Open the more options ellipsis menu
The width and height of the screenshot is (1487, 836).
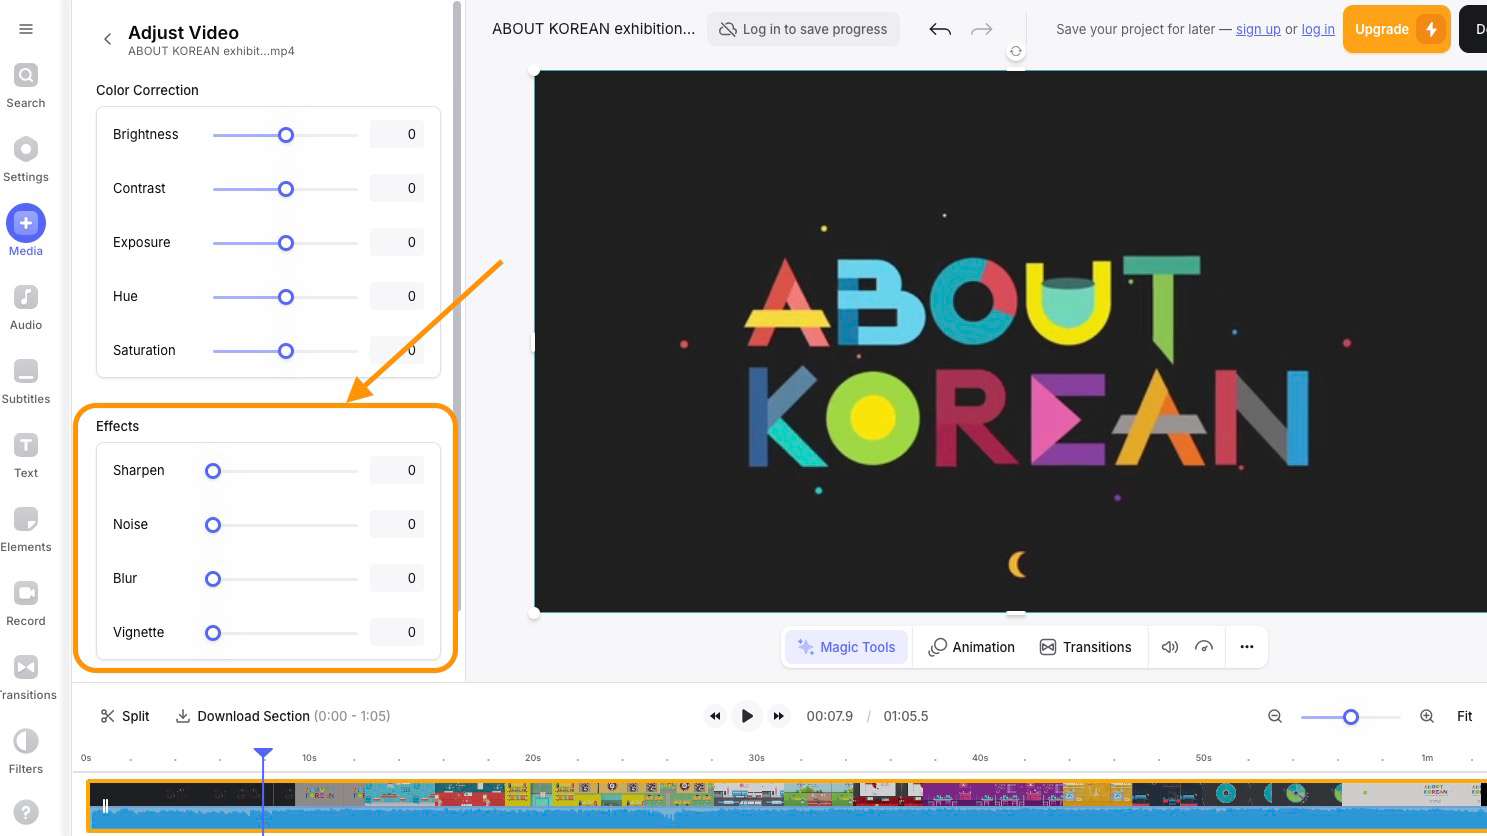tap(1247, 647)
